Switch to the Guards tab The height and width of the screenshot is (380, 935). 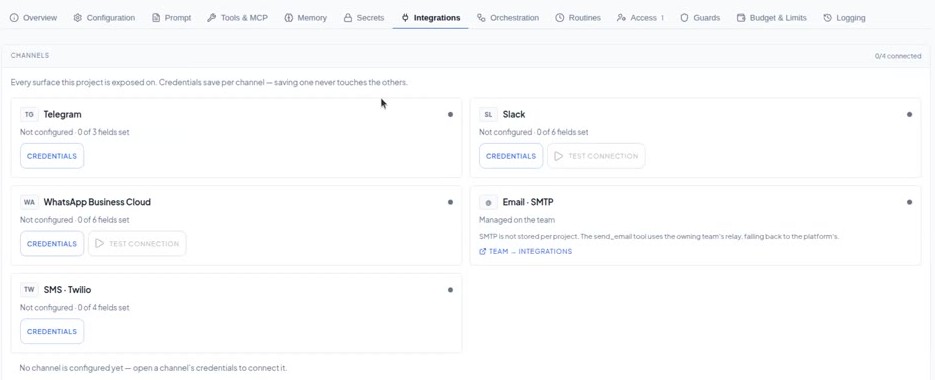point(700,18)
